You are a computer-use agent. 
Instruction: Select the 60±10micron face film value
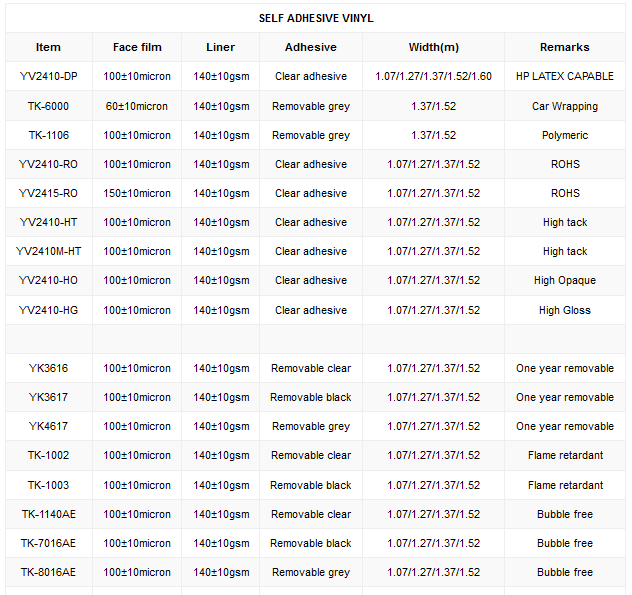(137, 106)
